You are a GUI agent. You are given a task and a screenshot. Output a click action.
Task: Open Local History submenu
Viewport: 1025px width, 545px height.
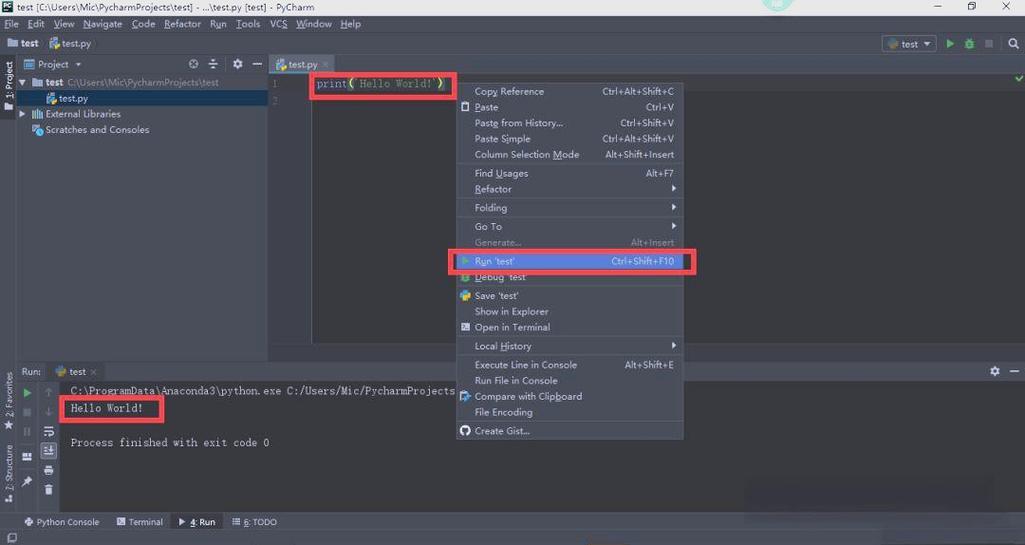point(569,346)
